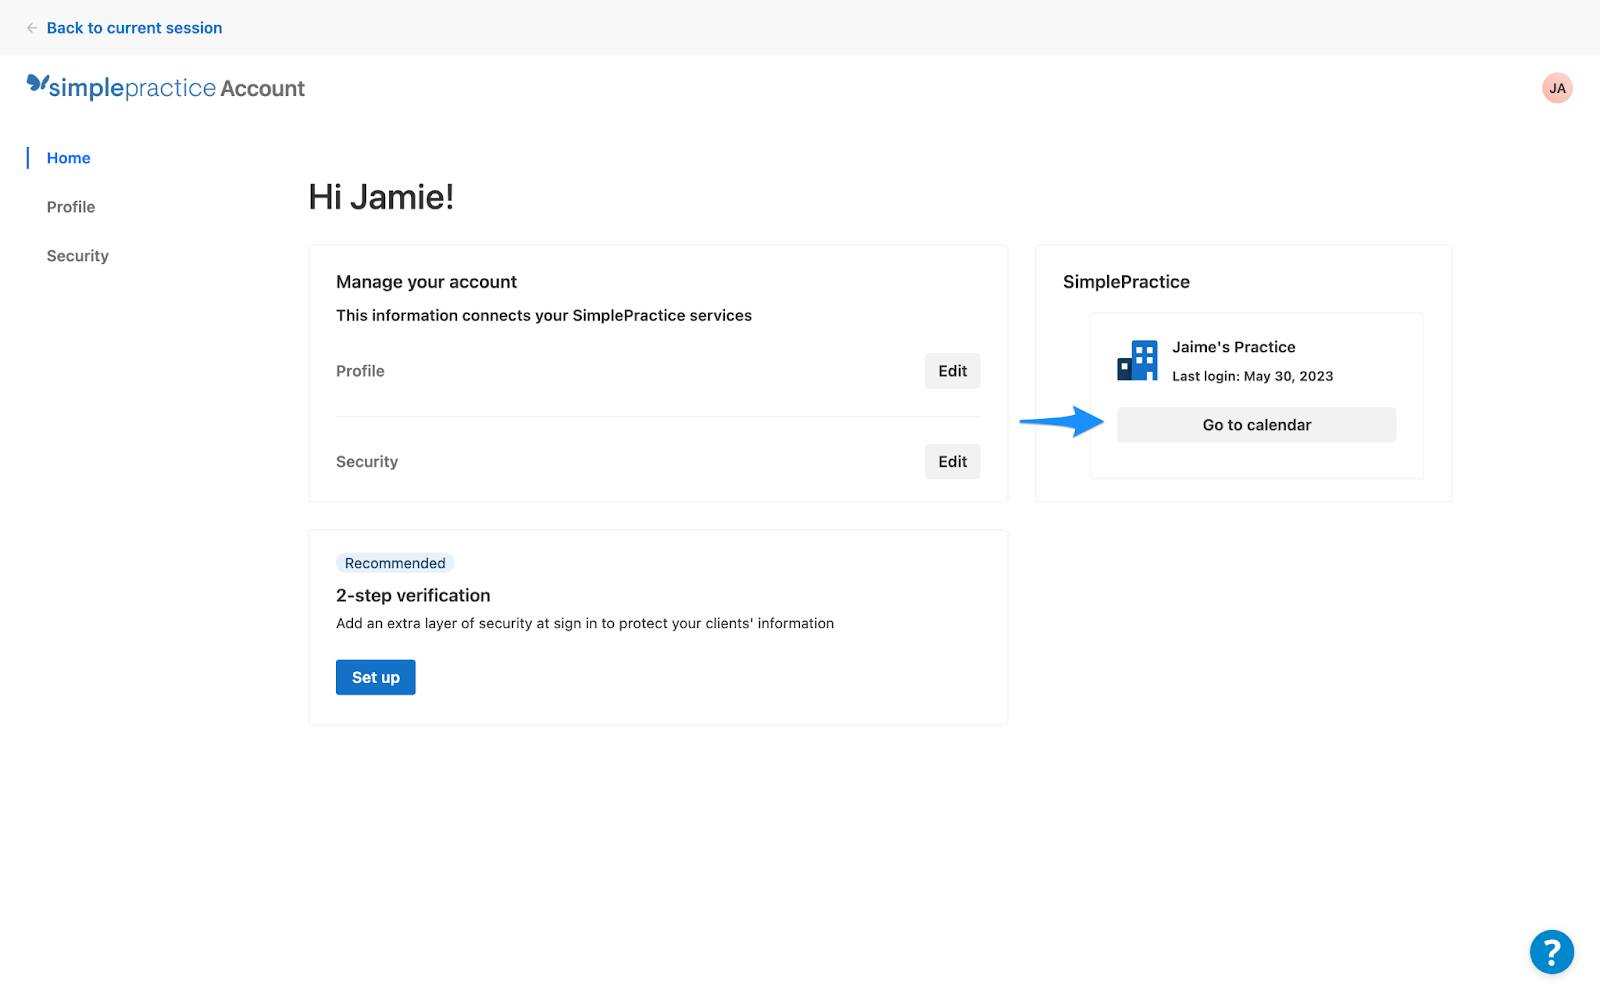Click the text about connecting SimplePractice services
Image resolution: width=1600 pixels, height=1001 pixels.
click(544, 315)
